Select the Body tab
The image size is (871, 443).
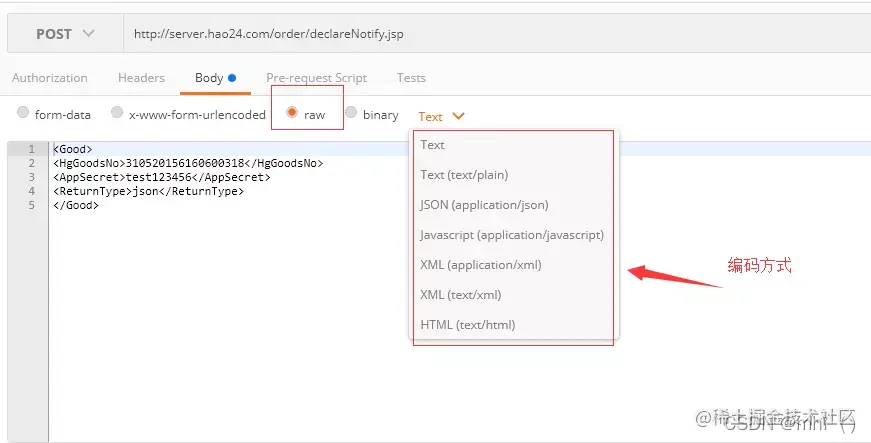pyautogui.click(x=215, y=78)
